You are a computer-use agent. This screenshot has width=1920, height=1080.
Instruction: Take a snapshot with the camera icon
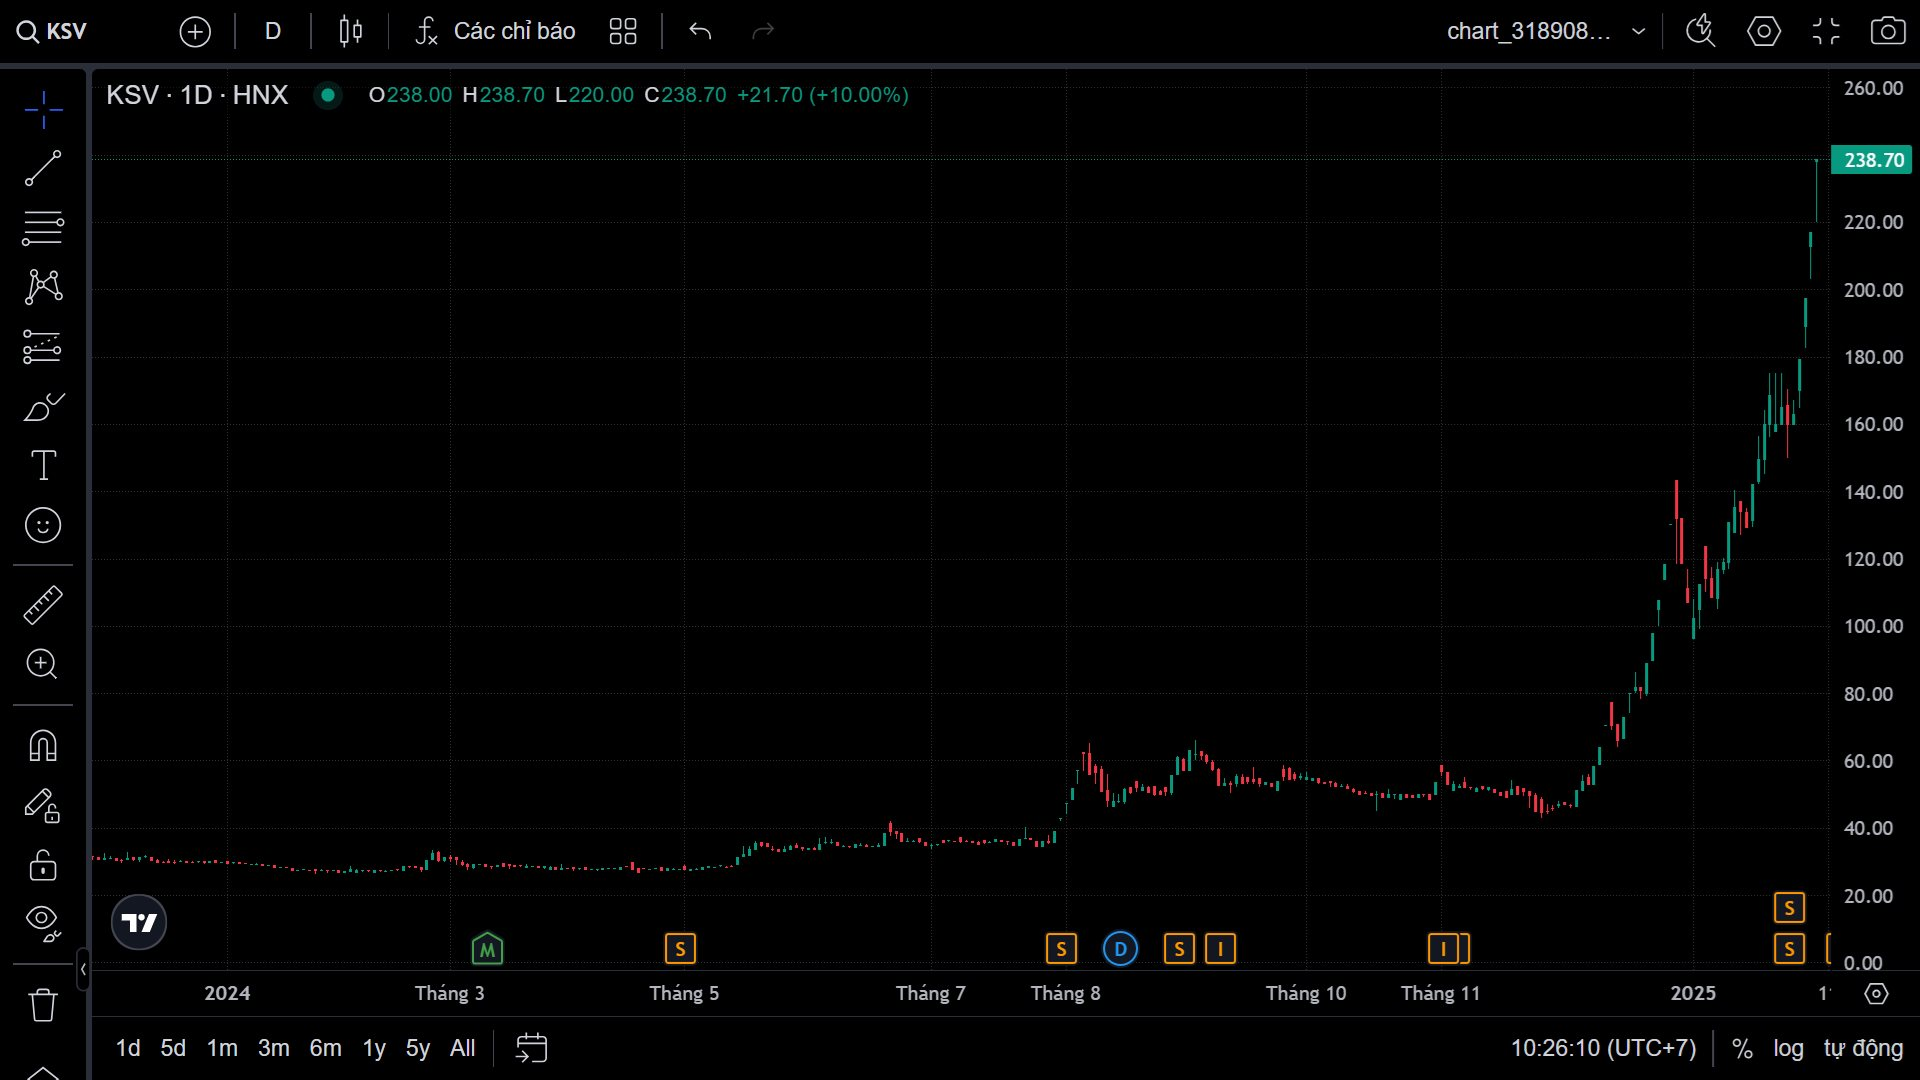pyautogui.click(x=1888, y=31)
